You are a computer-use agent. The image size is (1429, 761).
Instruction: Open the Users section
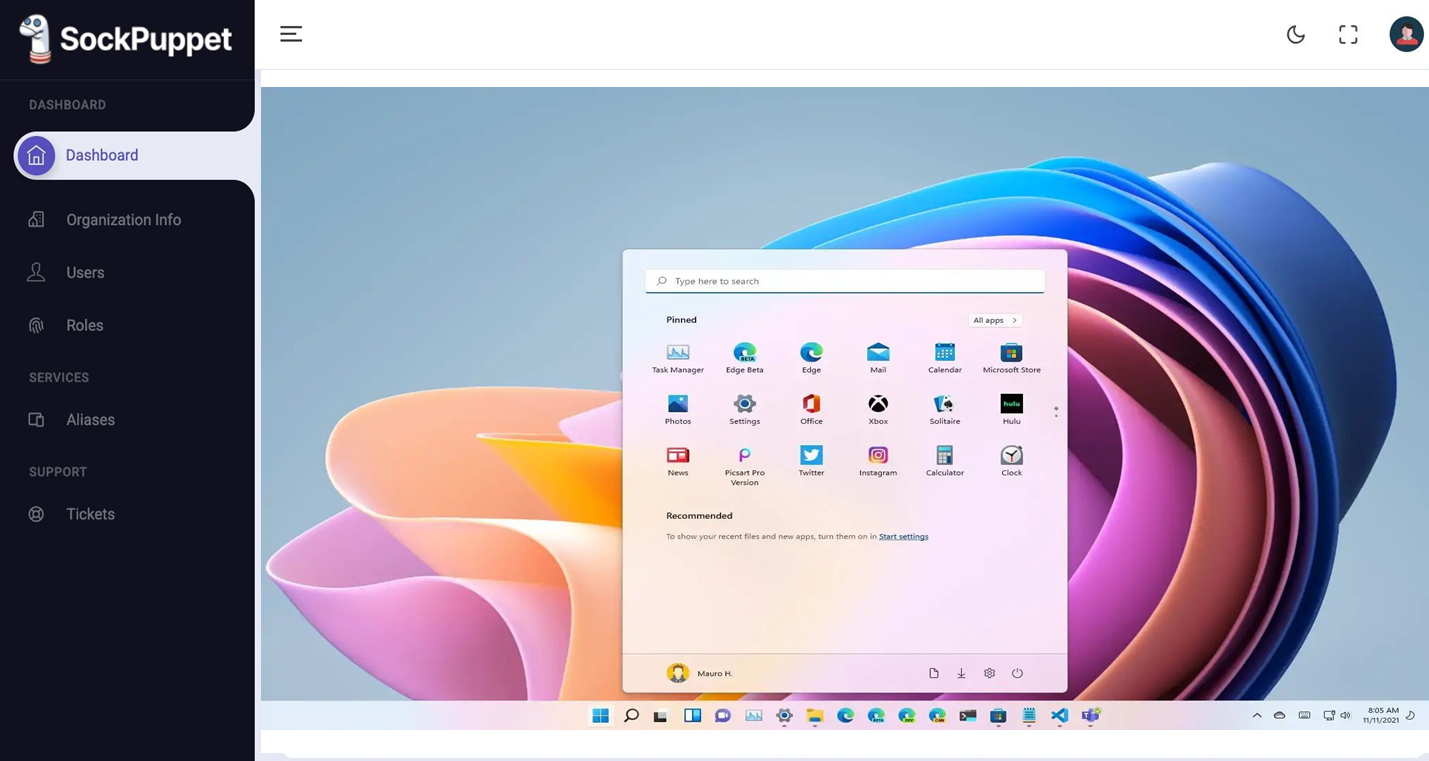pyautogui.click(x=85, y=273)
